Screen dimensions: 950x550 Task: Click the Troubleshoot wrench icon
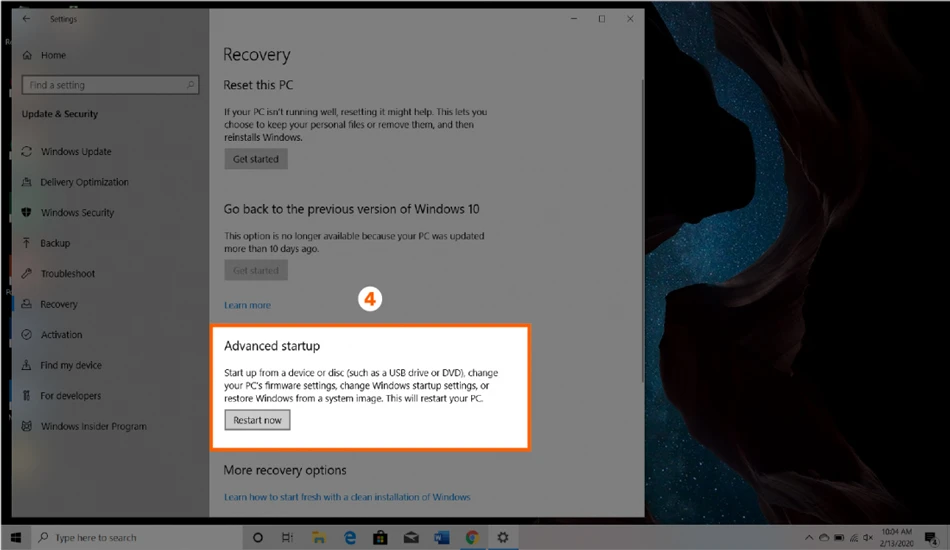[27, 273]
